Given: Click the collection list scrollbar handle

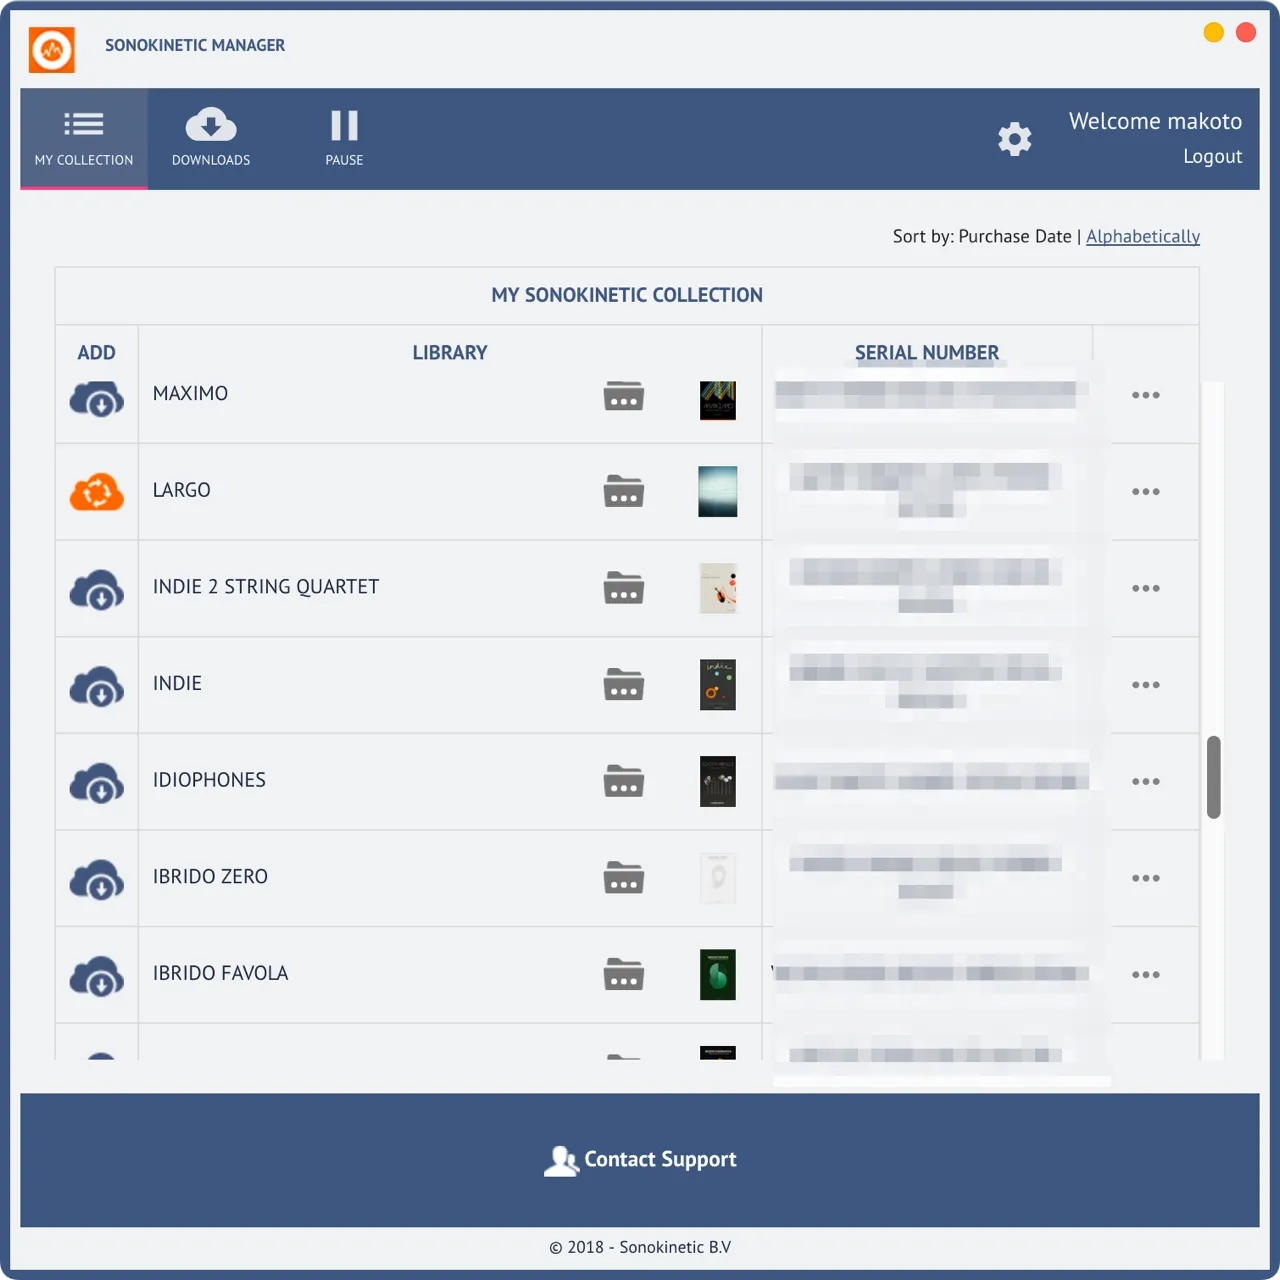Looking at the screenshot, I should tap(1213, 777).
